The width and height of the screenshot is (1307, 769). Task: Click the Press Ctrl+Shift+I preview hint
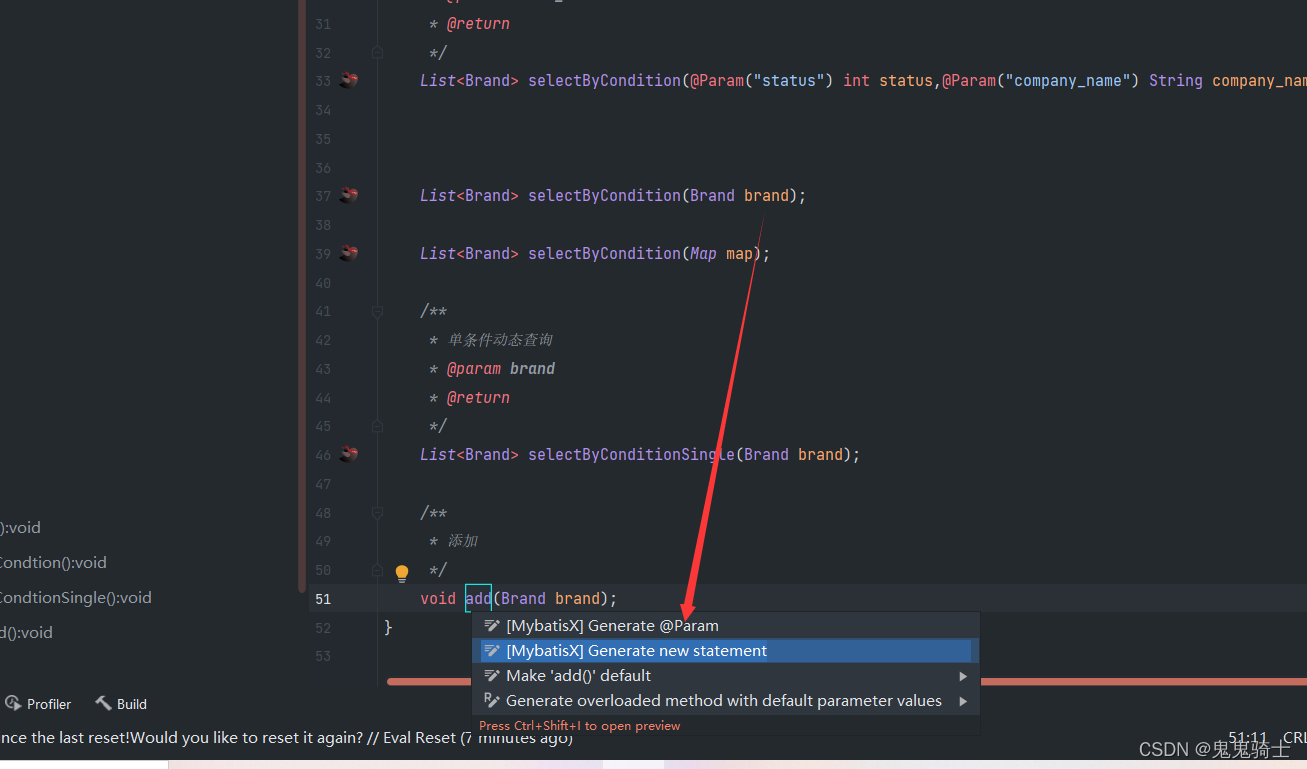point(580,726)
